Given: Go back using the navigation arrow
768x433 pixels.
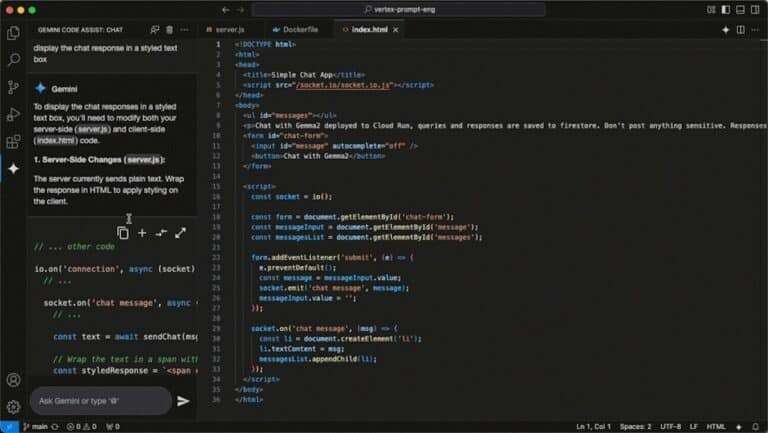Looking at the screenshot, I should coord(225,10).
